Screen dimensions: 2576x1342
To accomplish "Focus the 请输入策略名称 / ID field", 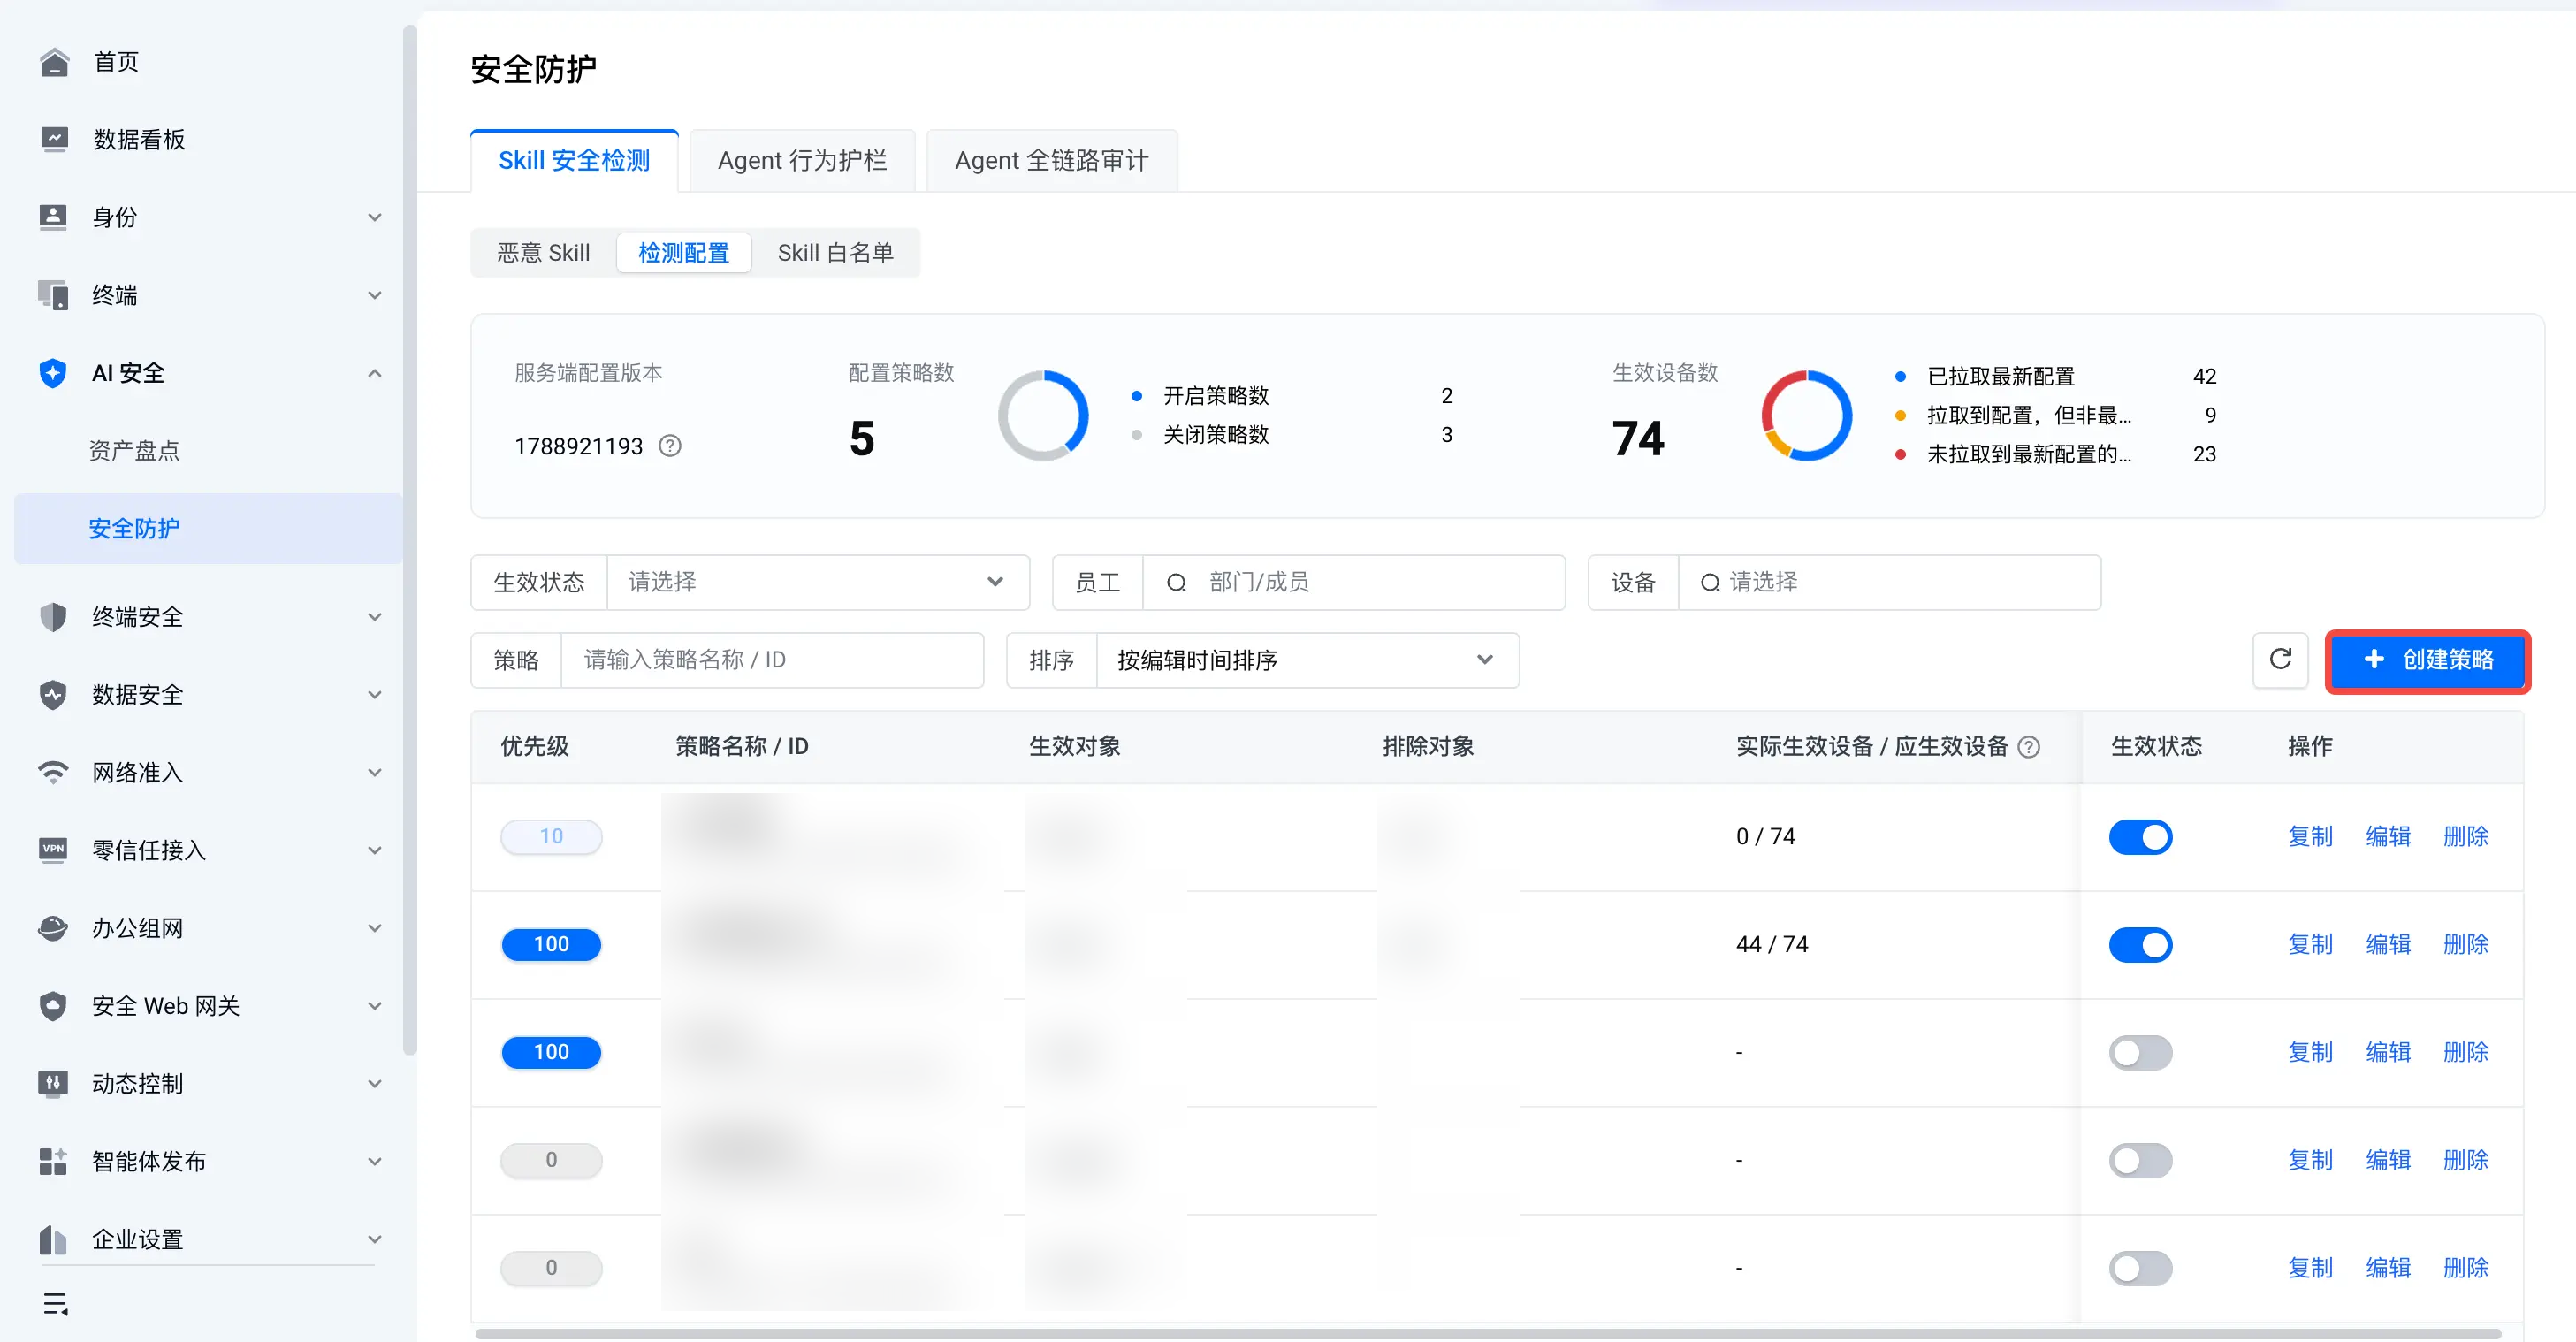I will pos(772,660).
